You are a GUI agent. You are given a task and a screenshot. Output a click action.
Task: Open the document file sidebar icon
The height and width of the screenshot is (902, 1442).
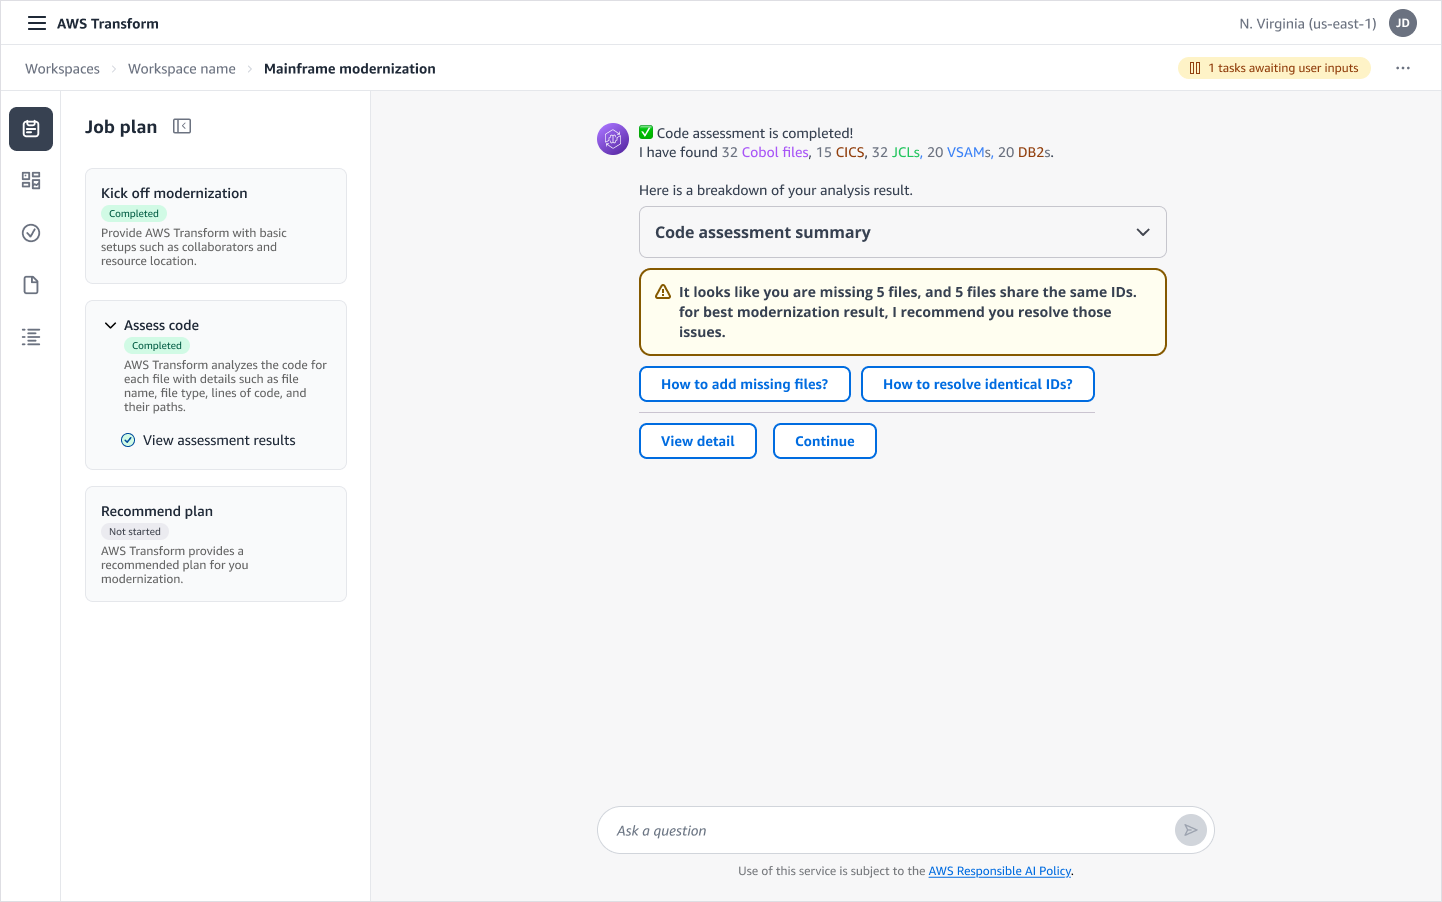point(31,285)
